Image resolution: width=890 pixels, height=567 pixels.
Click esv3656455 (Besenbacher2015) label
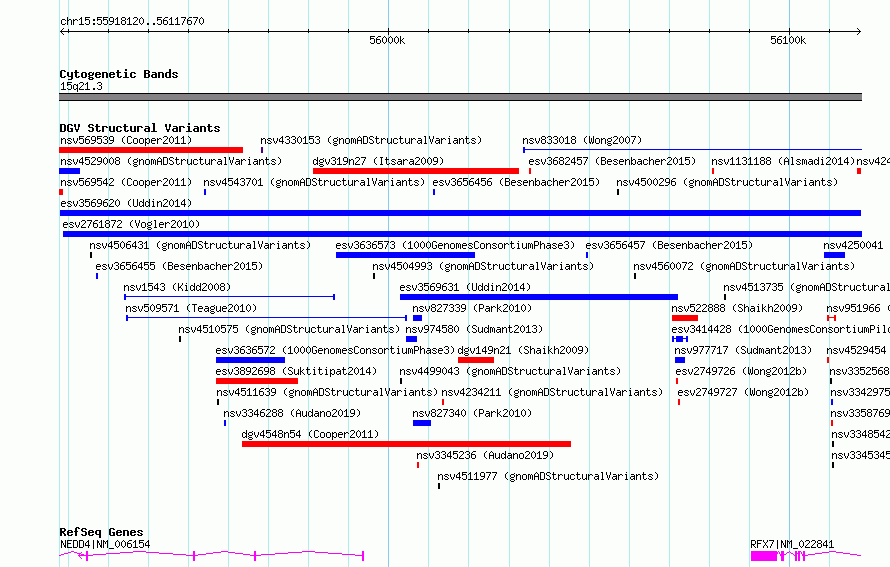pyautogui.click(x=179, y=266)
